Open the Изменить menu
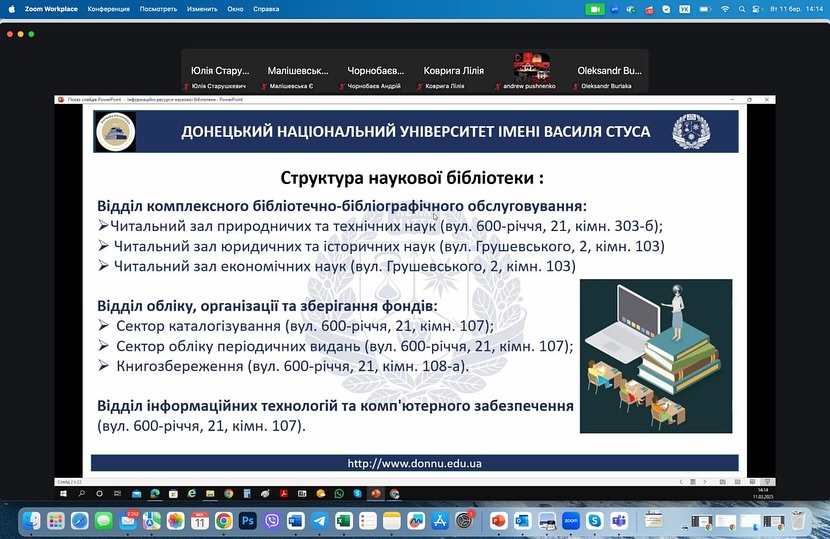The width and height of the screenshot is (830, 539). coord(202,9)
